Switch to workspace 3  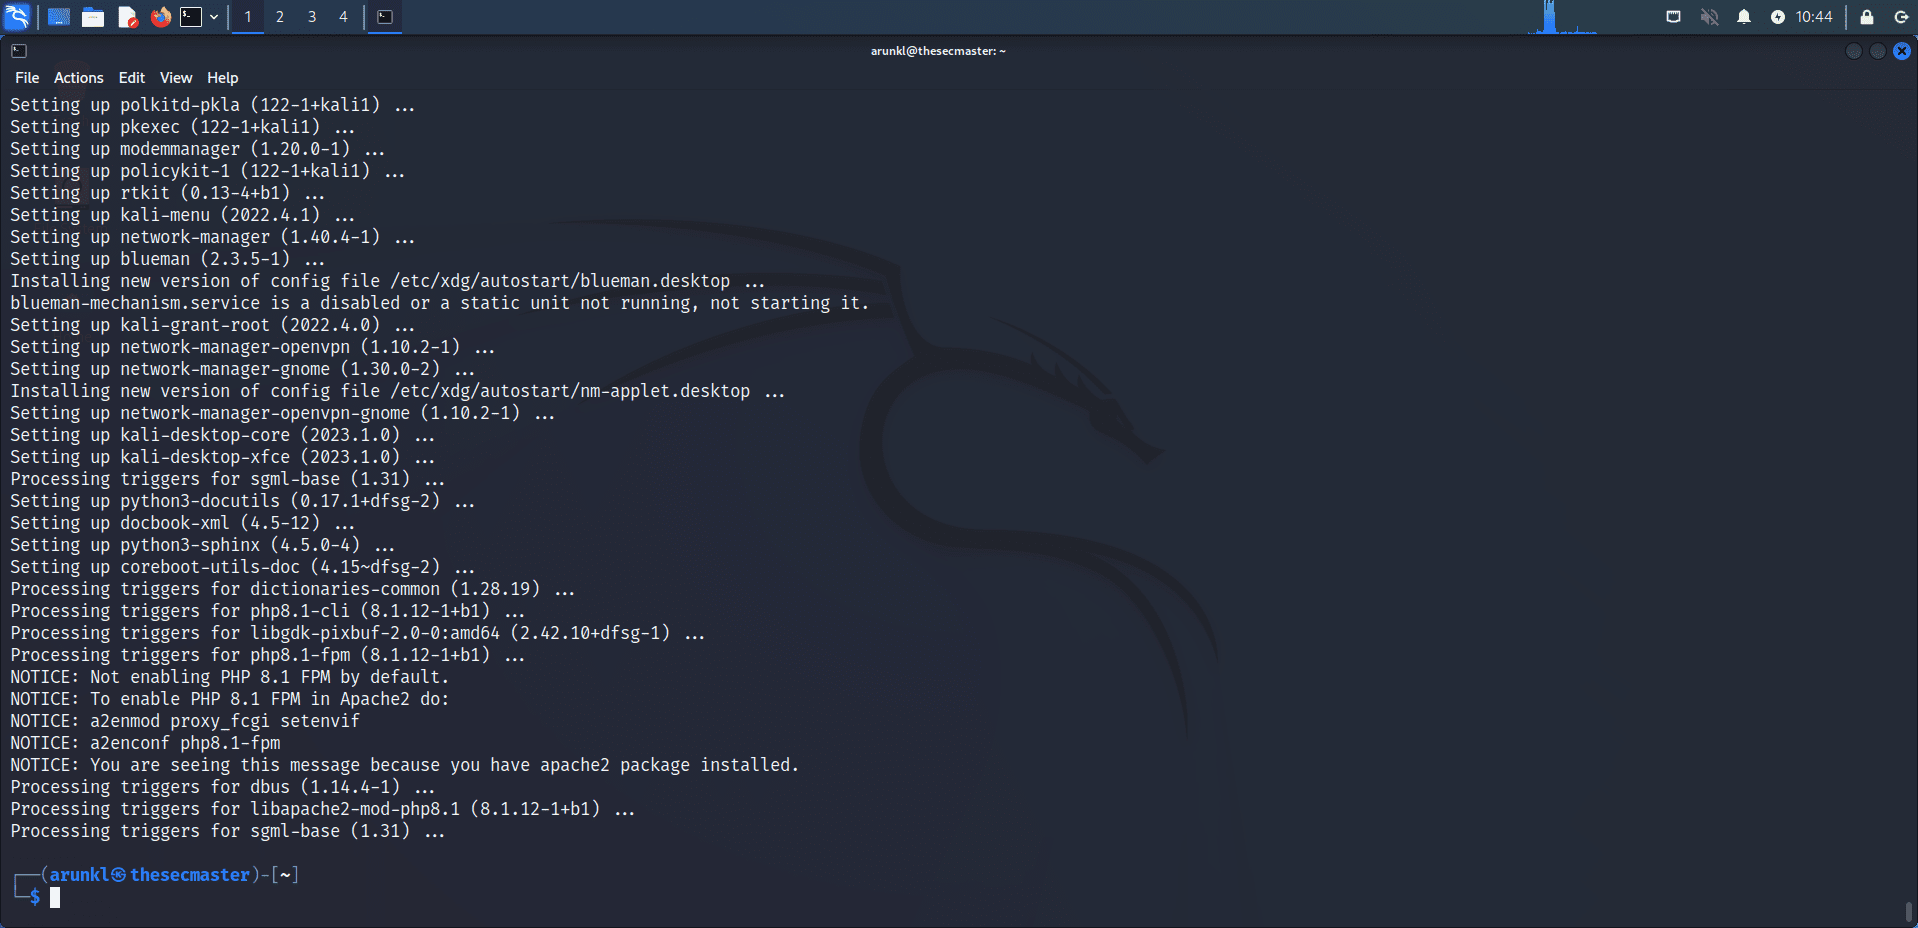[312, 17]
